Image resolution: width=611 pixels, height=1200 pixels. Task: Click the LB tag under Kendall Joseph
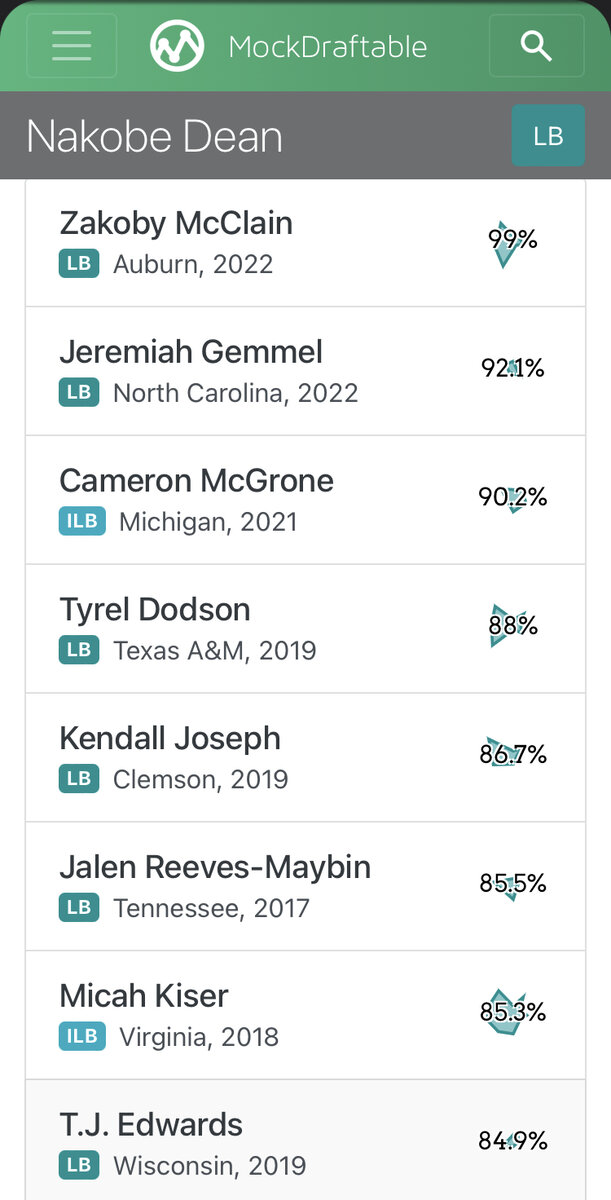(79, 779)
